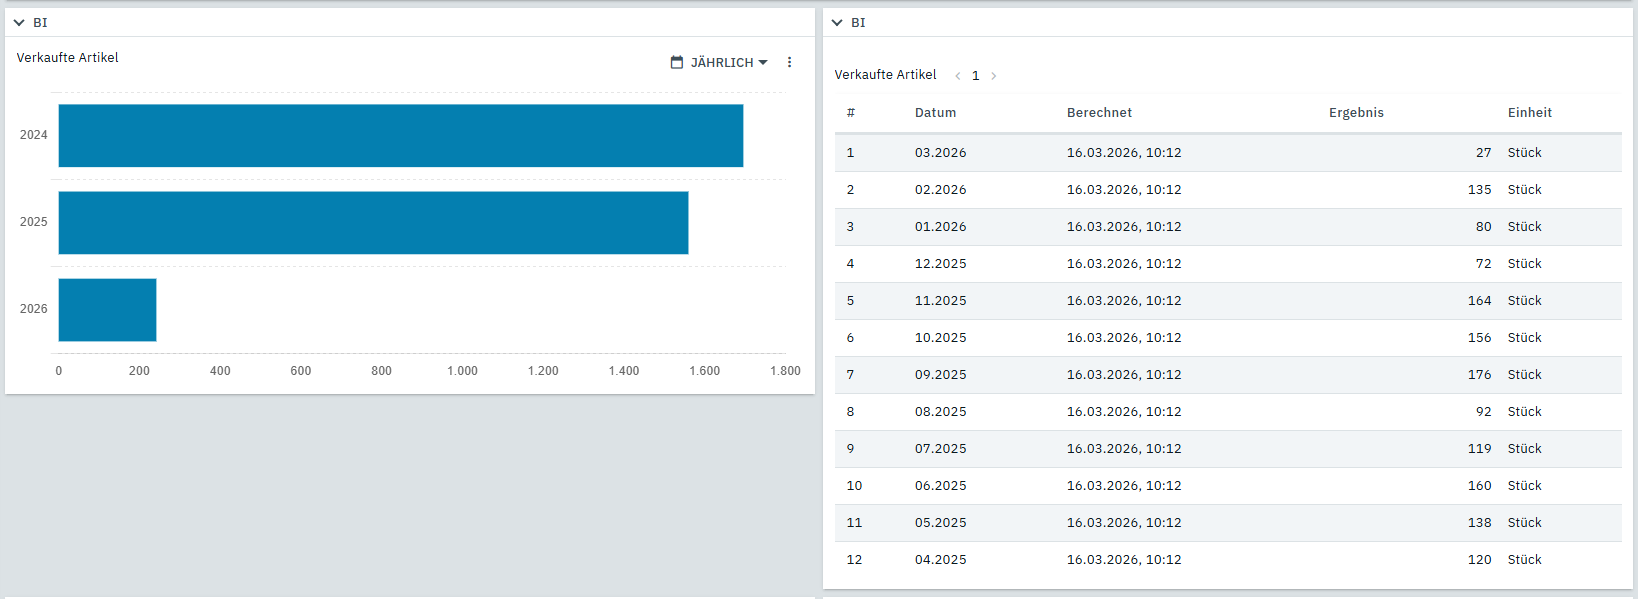The width and height of the screenshot is (1638, 599).
Task: Sort table by Datum column header
Action: pos(935,113)
